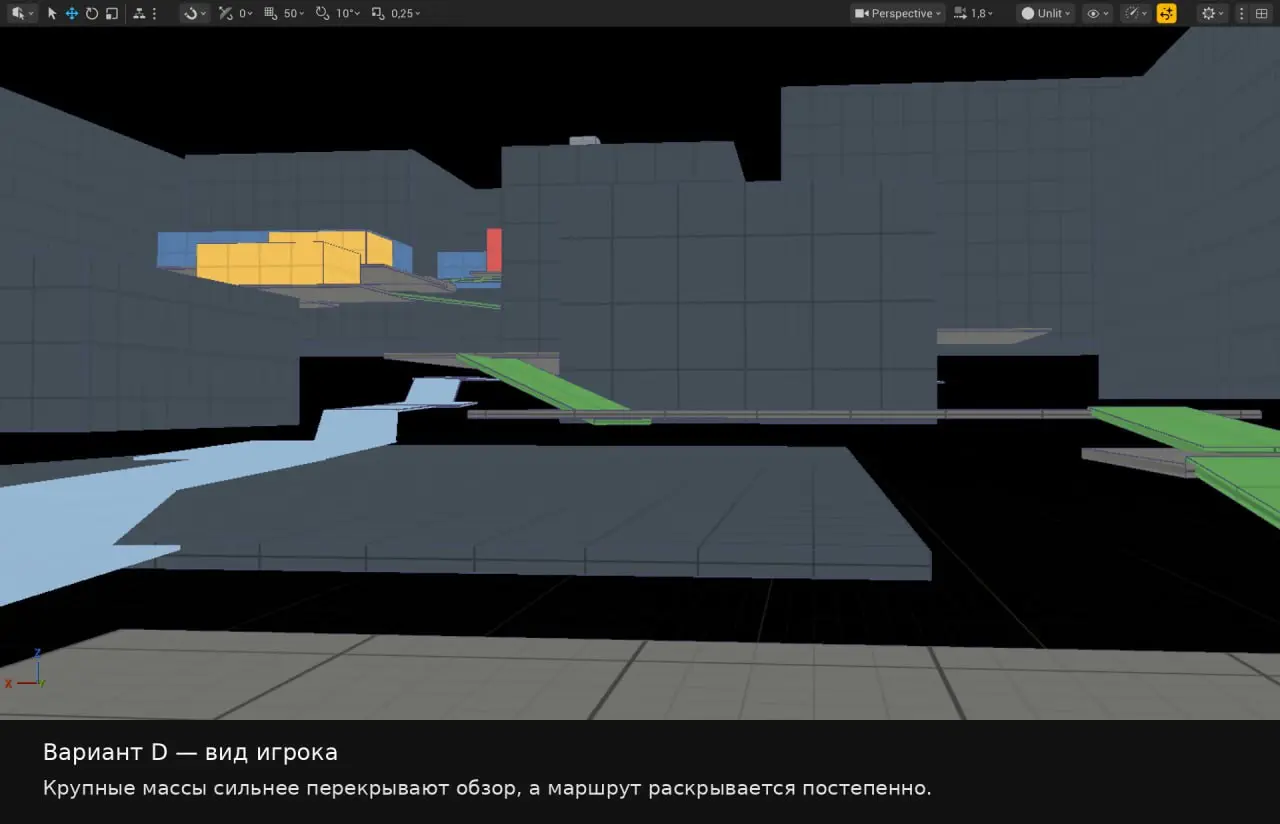Open camera speed 1,8 settings

click(x=974, y=13)
